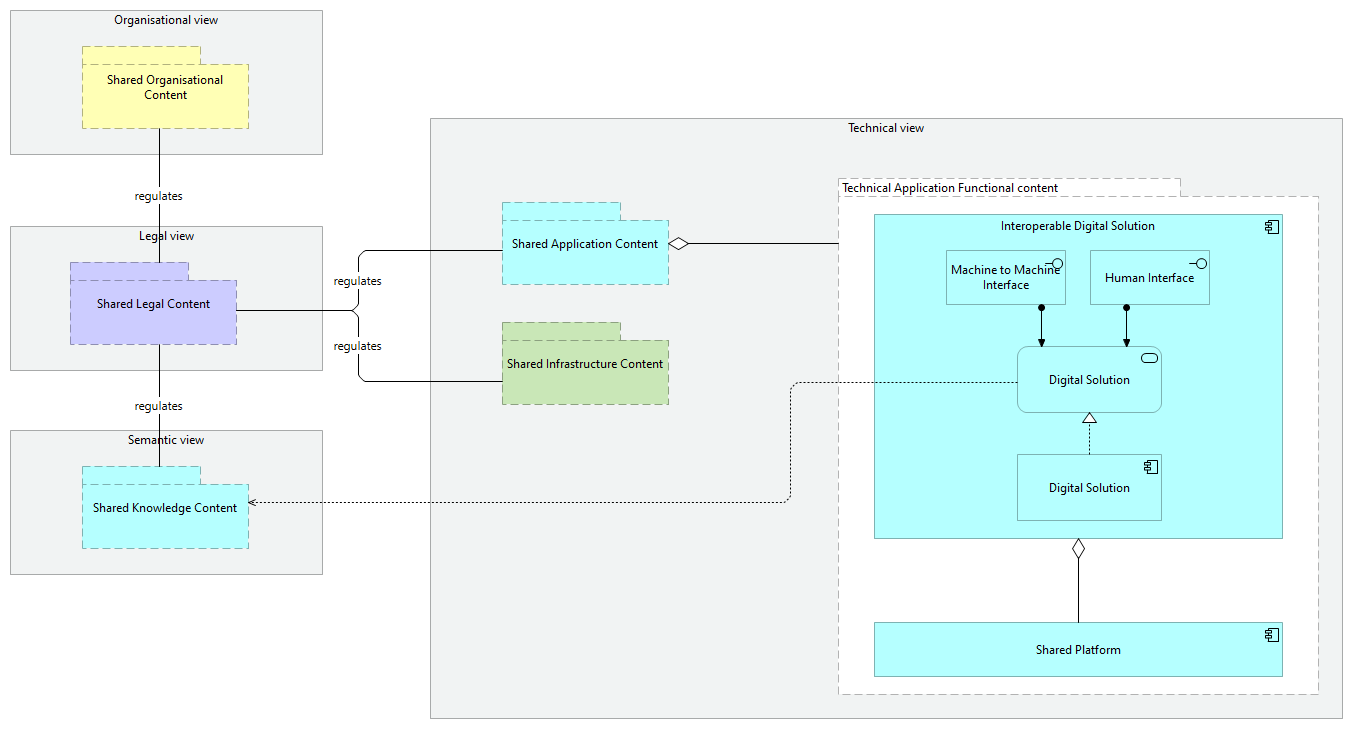Select the Shared Knowledge Content box
The width and height of the screenshot is (1353, 729).
pyautogui.click(x=165, y=508)
